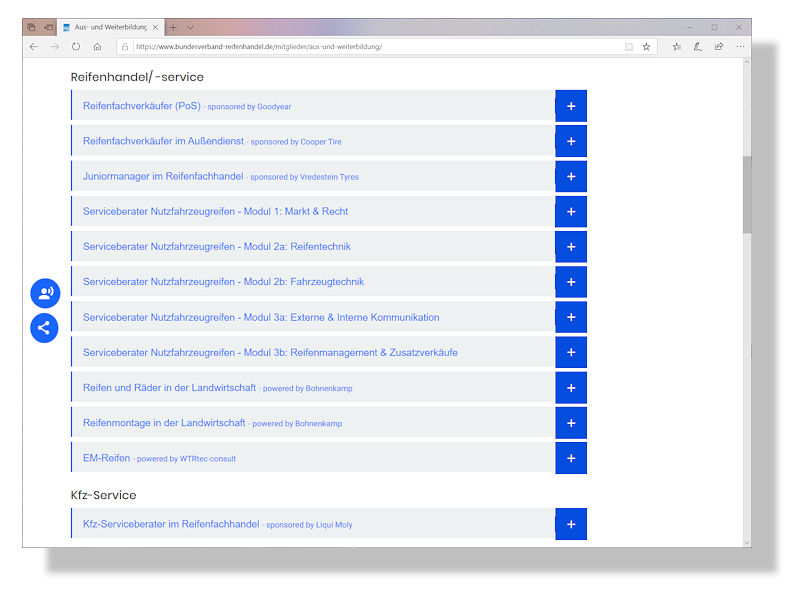
Task: Open Modul 3a: Externe & Interne Kommunikation
Action: (261, 317)
